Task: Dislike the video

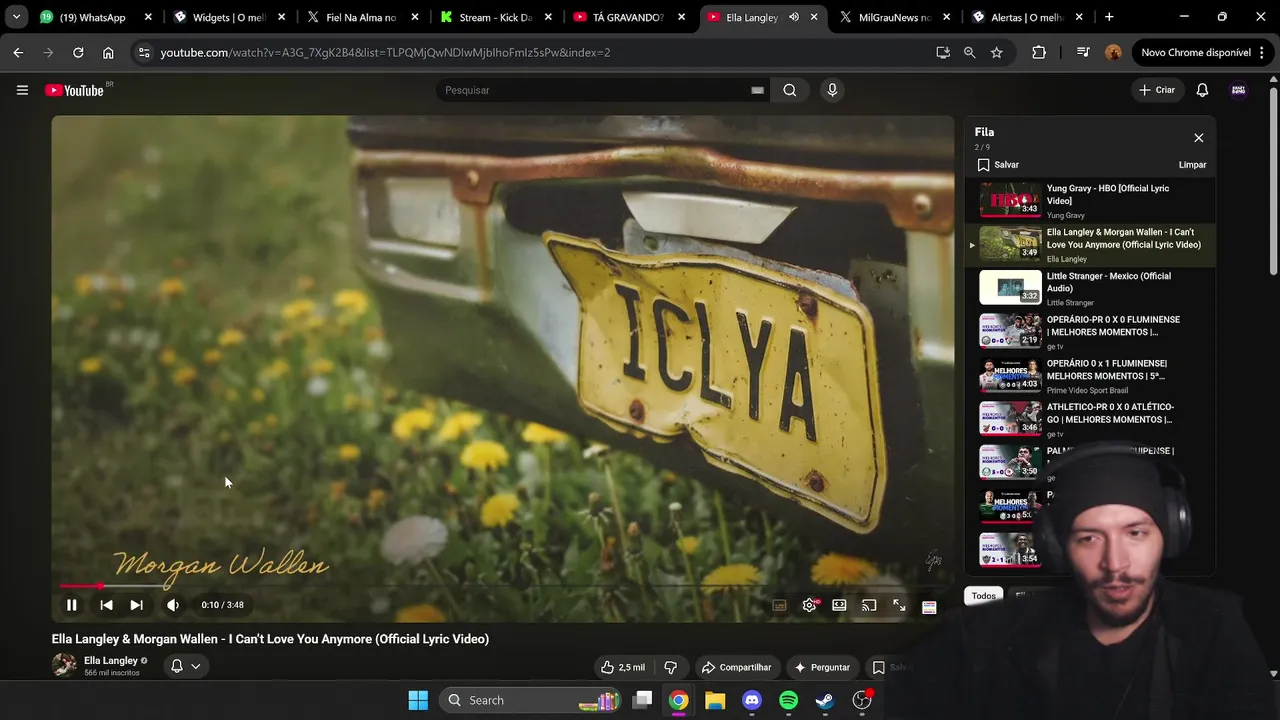Action: 671,667
